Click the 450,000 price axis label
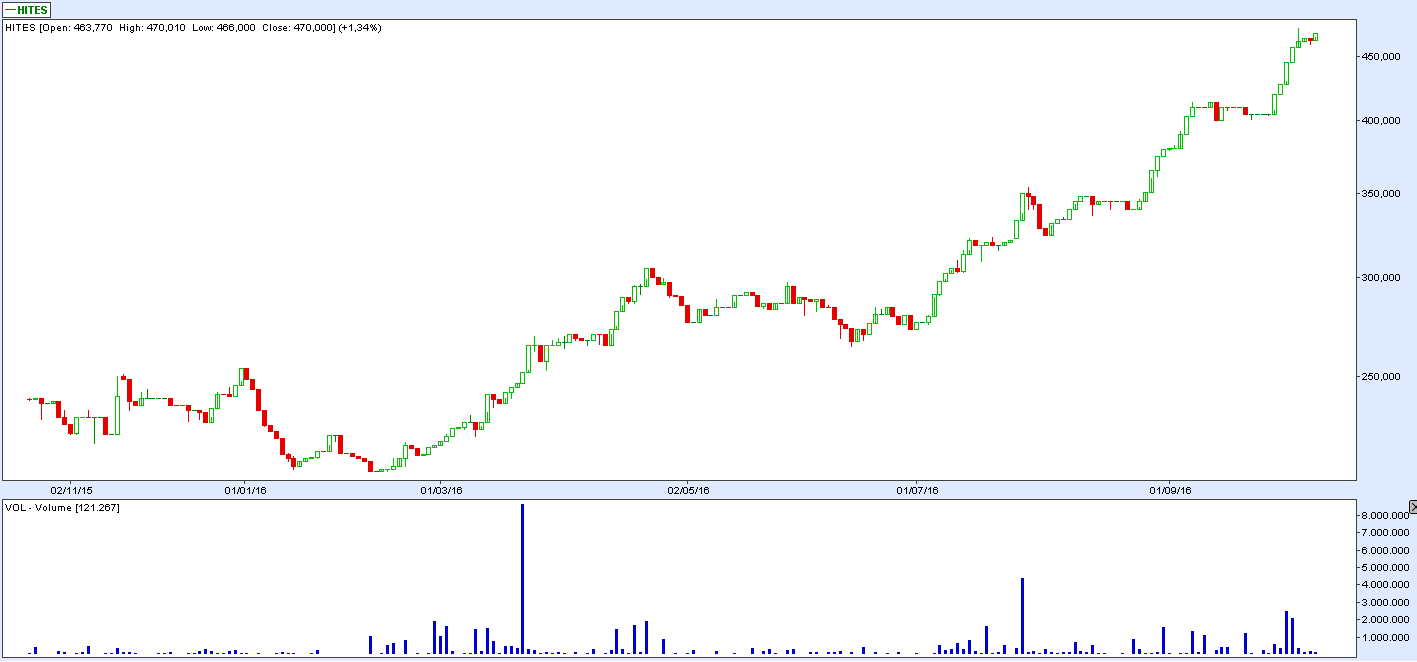This screenshot has width=1417, height=662. (1381, 57)
